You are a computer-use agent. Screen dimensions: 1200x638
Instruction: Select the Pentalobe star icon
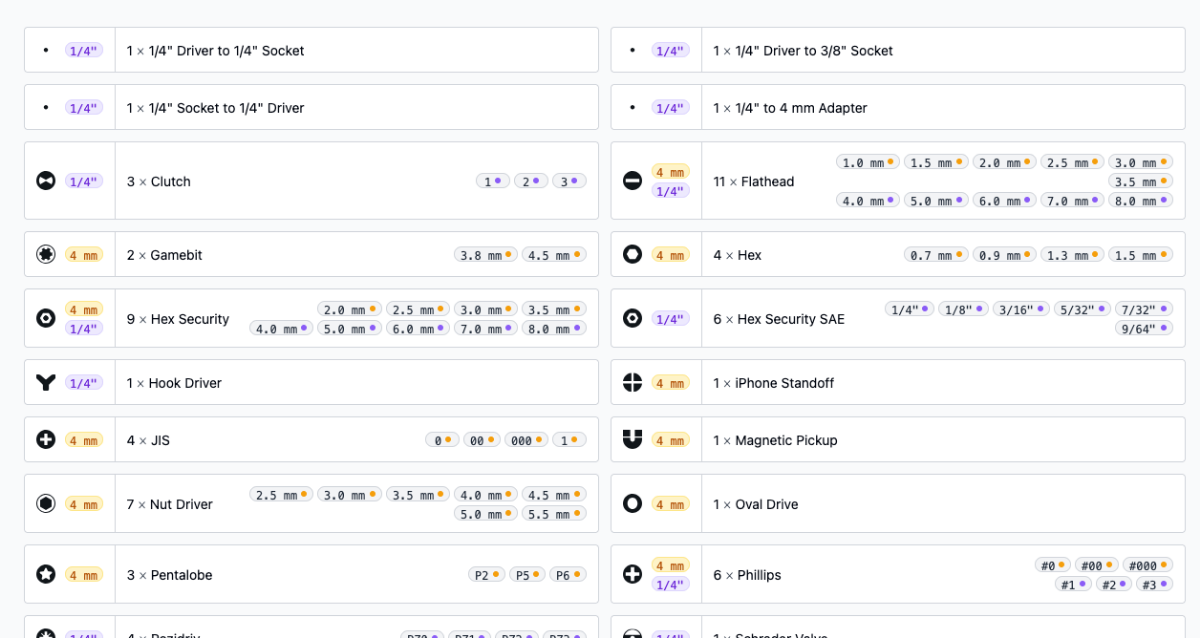click(45, 575)
